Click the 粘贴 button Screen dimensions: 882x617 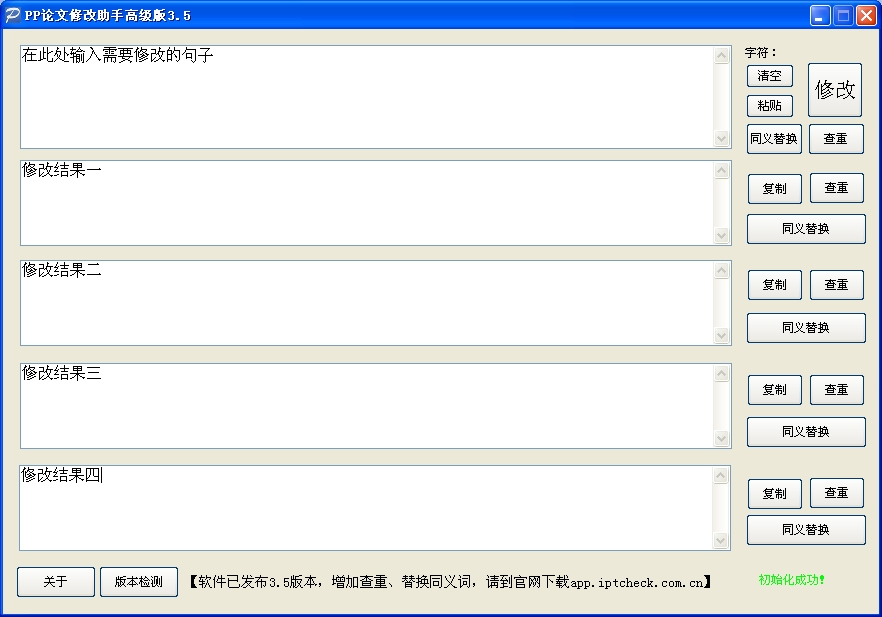pyautogui.click(x=770, y=106)
